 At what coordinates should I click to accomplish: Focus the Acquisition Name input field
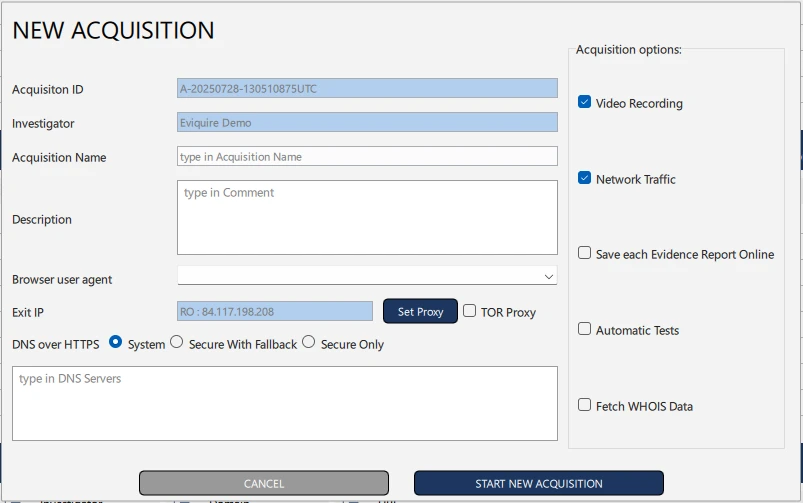click(367, 156)
